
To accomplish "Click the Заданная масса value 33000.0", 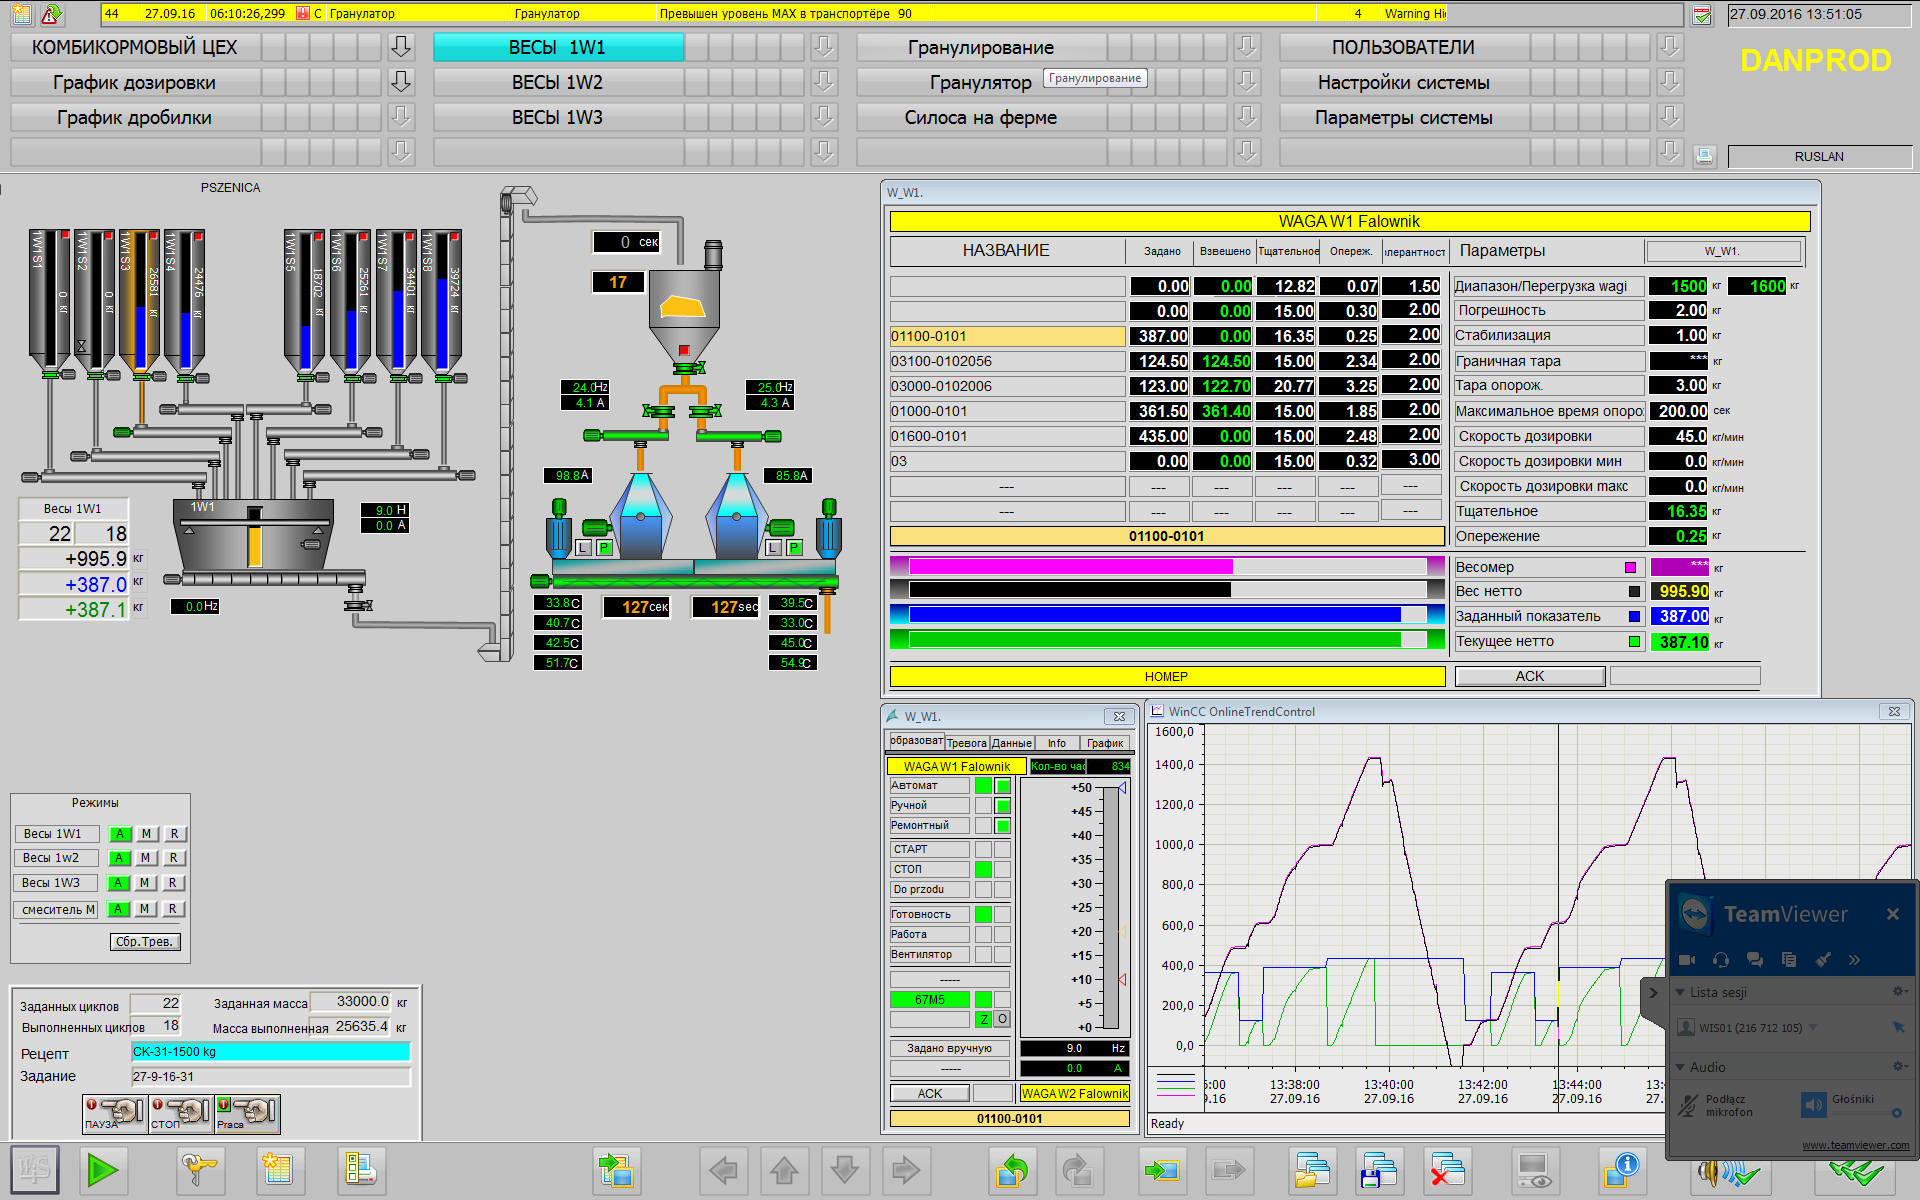I will (x=351, y=1001).
